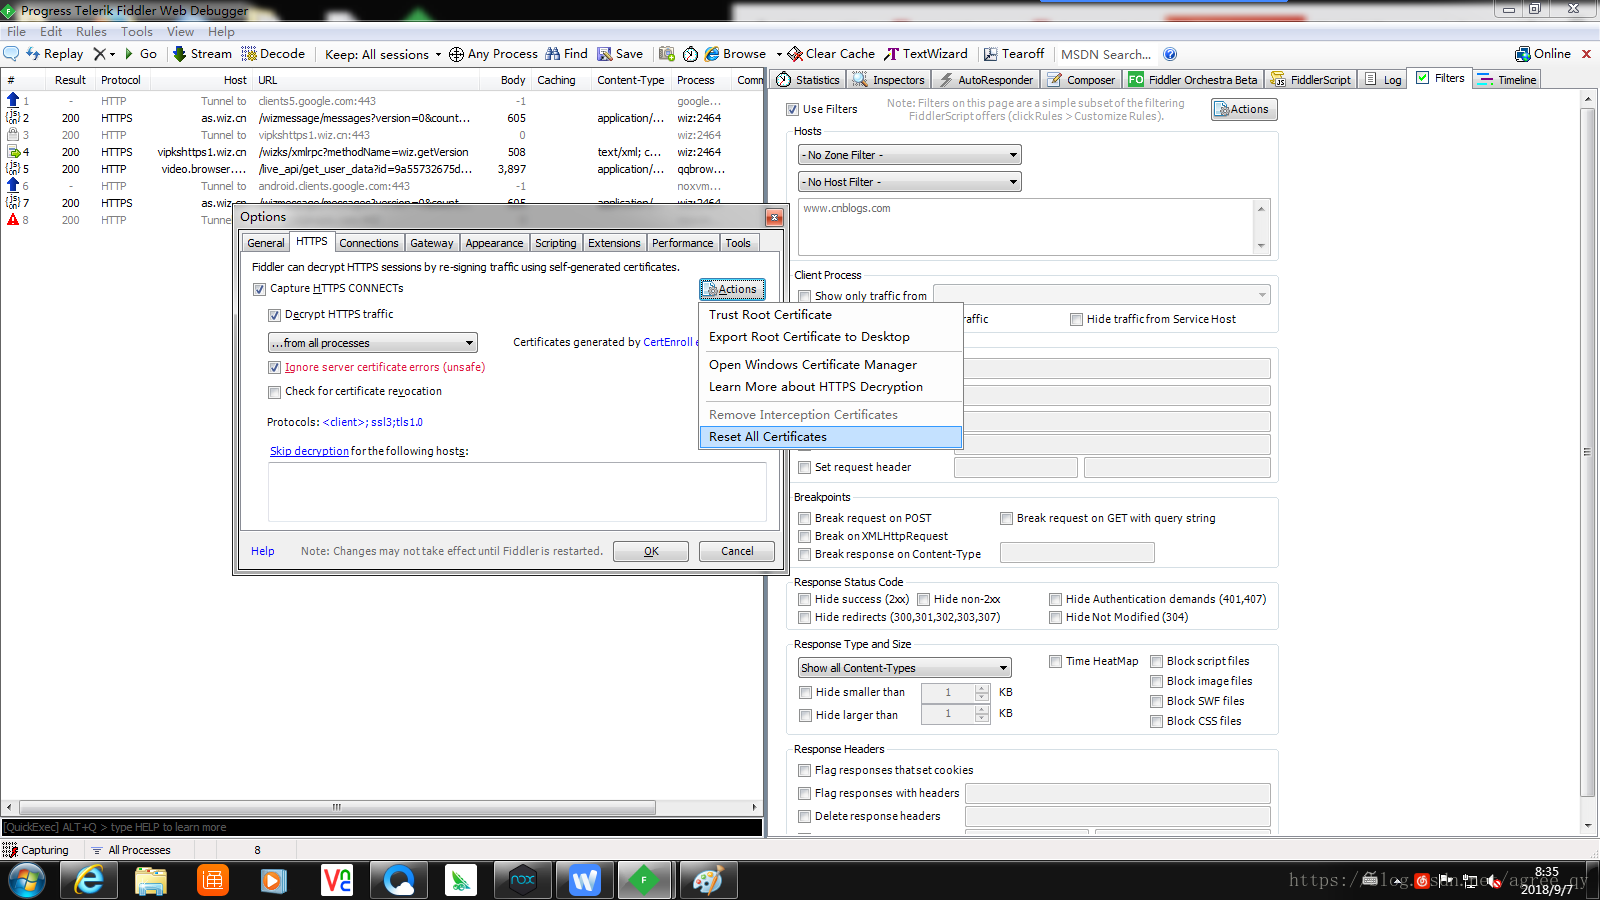Switch to the Connections tab in Options
The height and width of the screenshot is (900, 1600).
[368, 243]
